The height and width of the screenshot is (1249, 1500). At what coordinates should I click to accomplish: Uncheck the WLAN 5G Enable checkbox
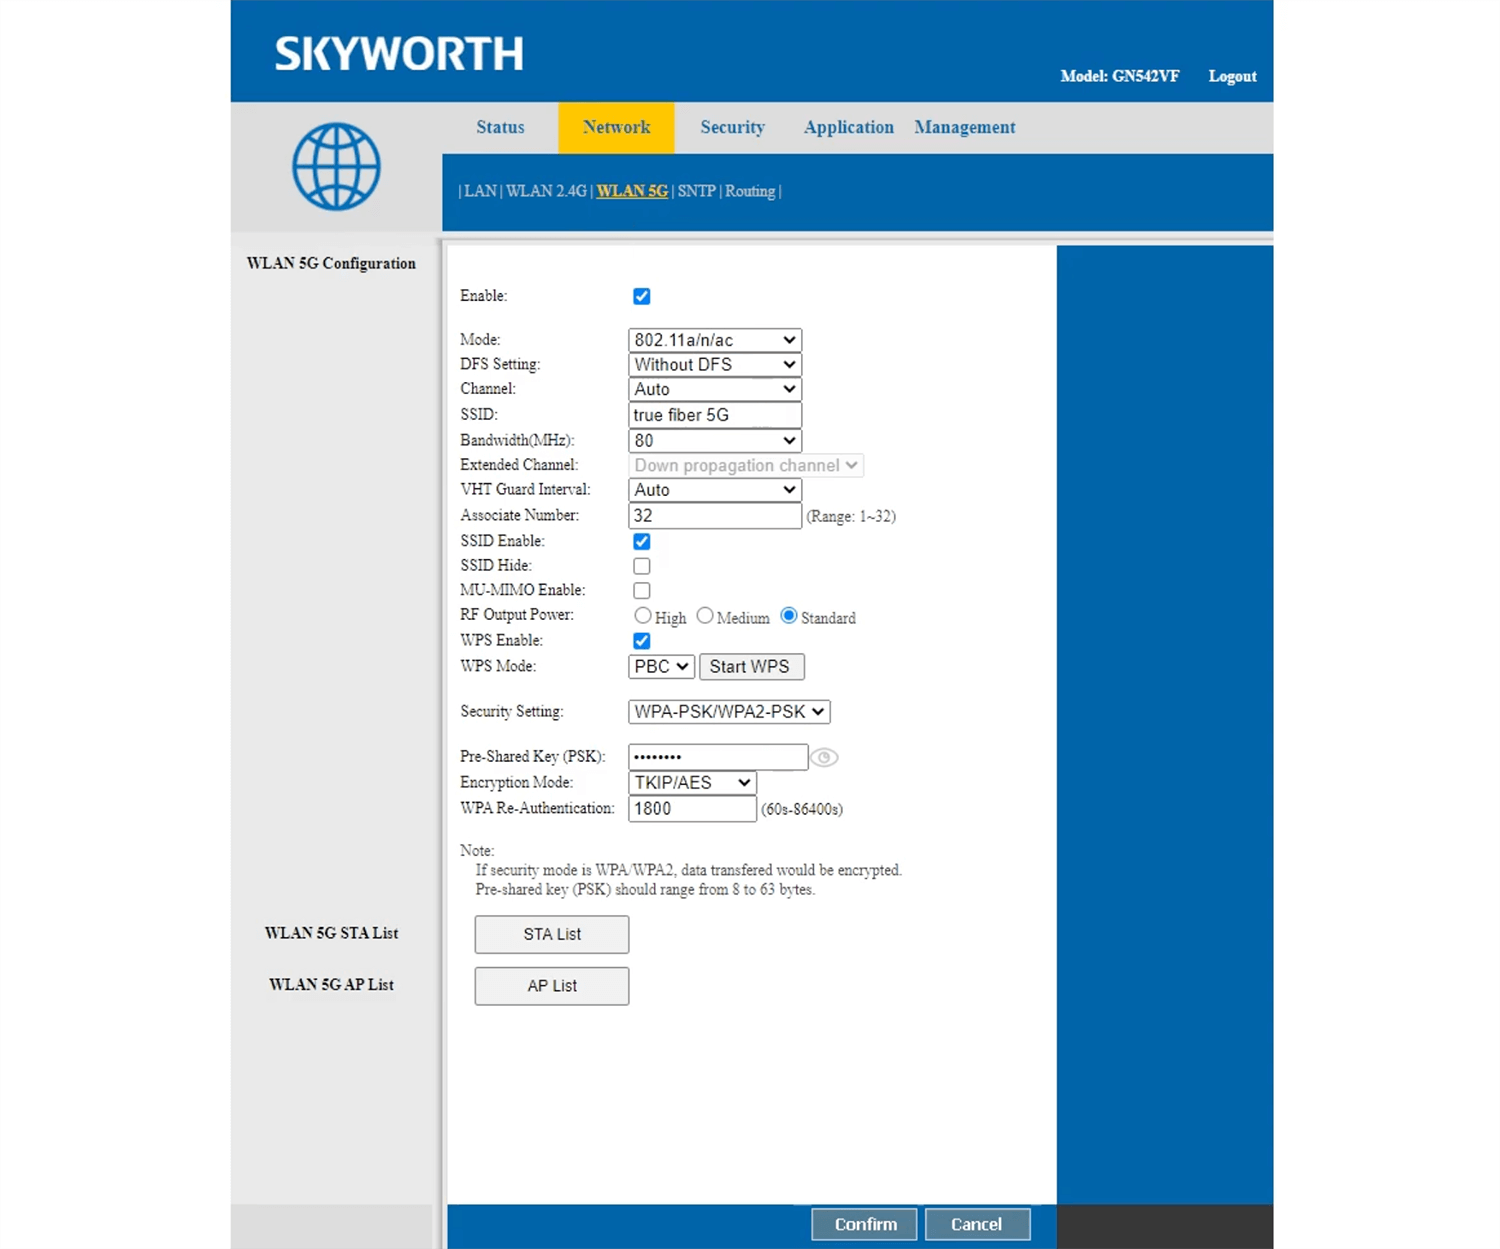tap(642, 296)
